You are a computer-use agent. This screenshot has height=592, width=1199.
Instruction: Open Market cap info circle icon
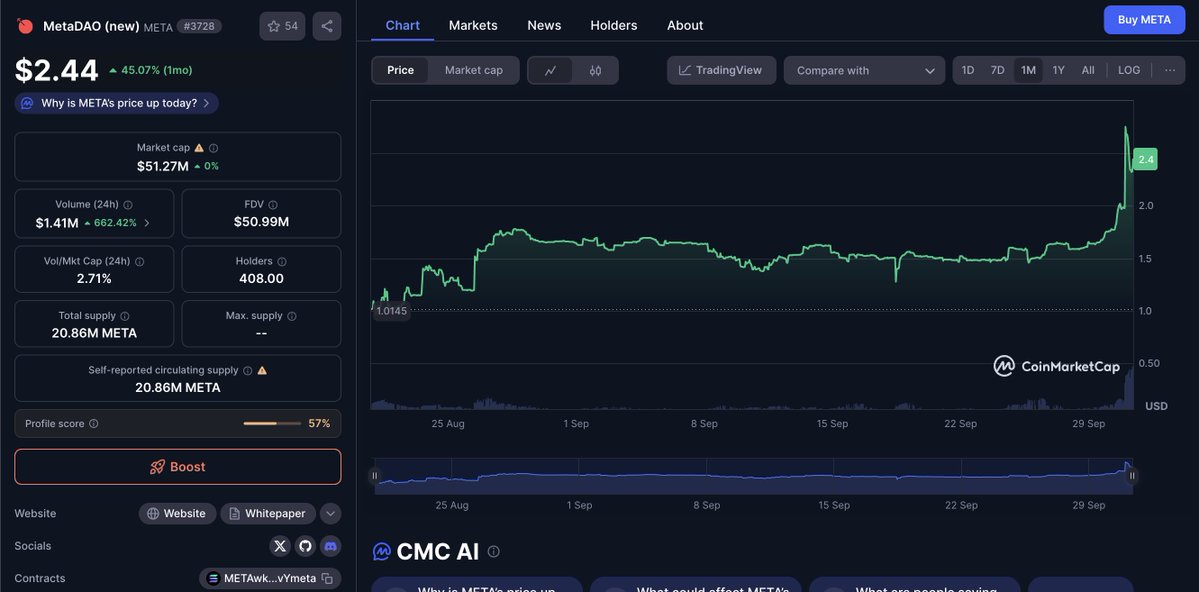tap(213, 148)
